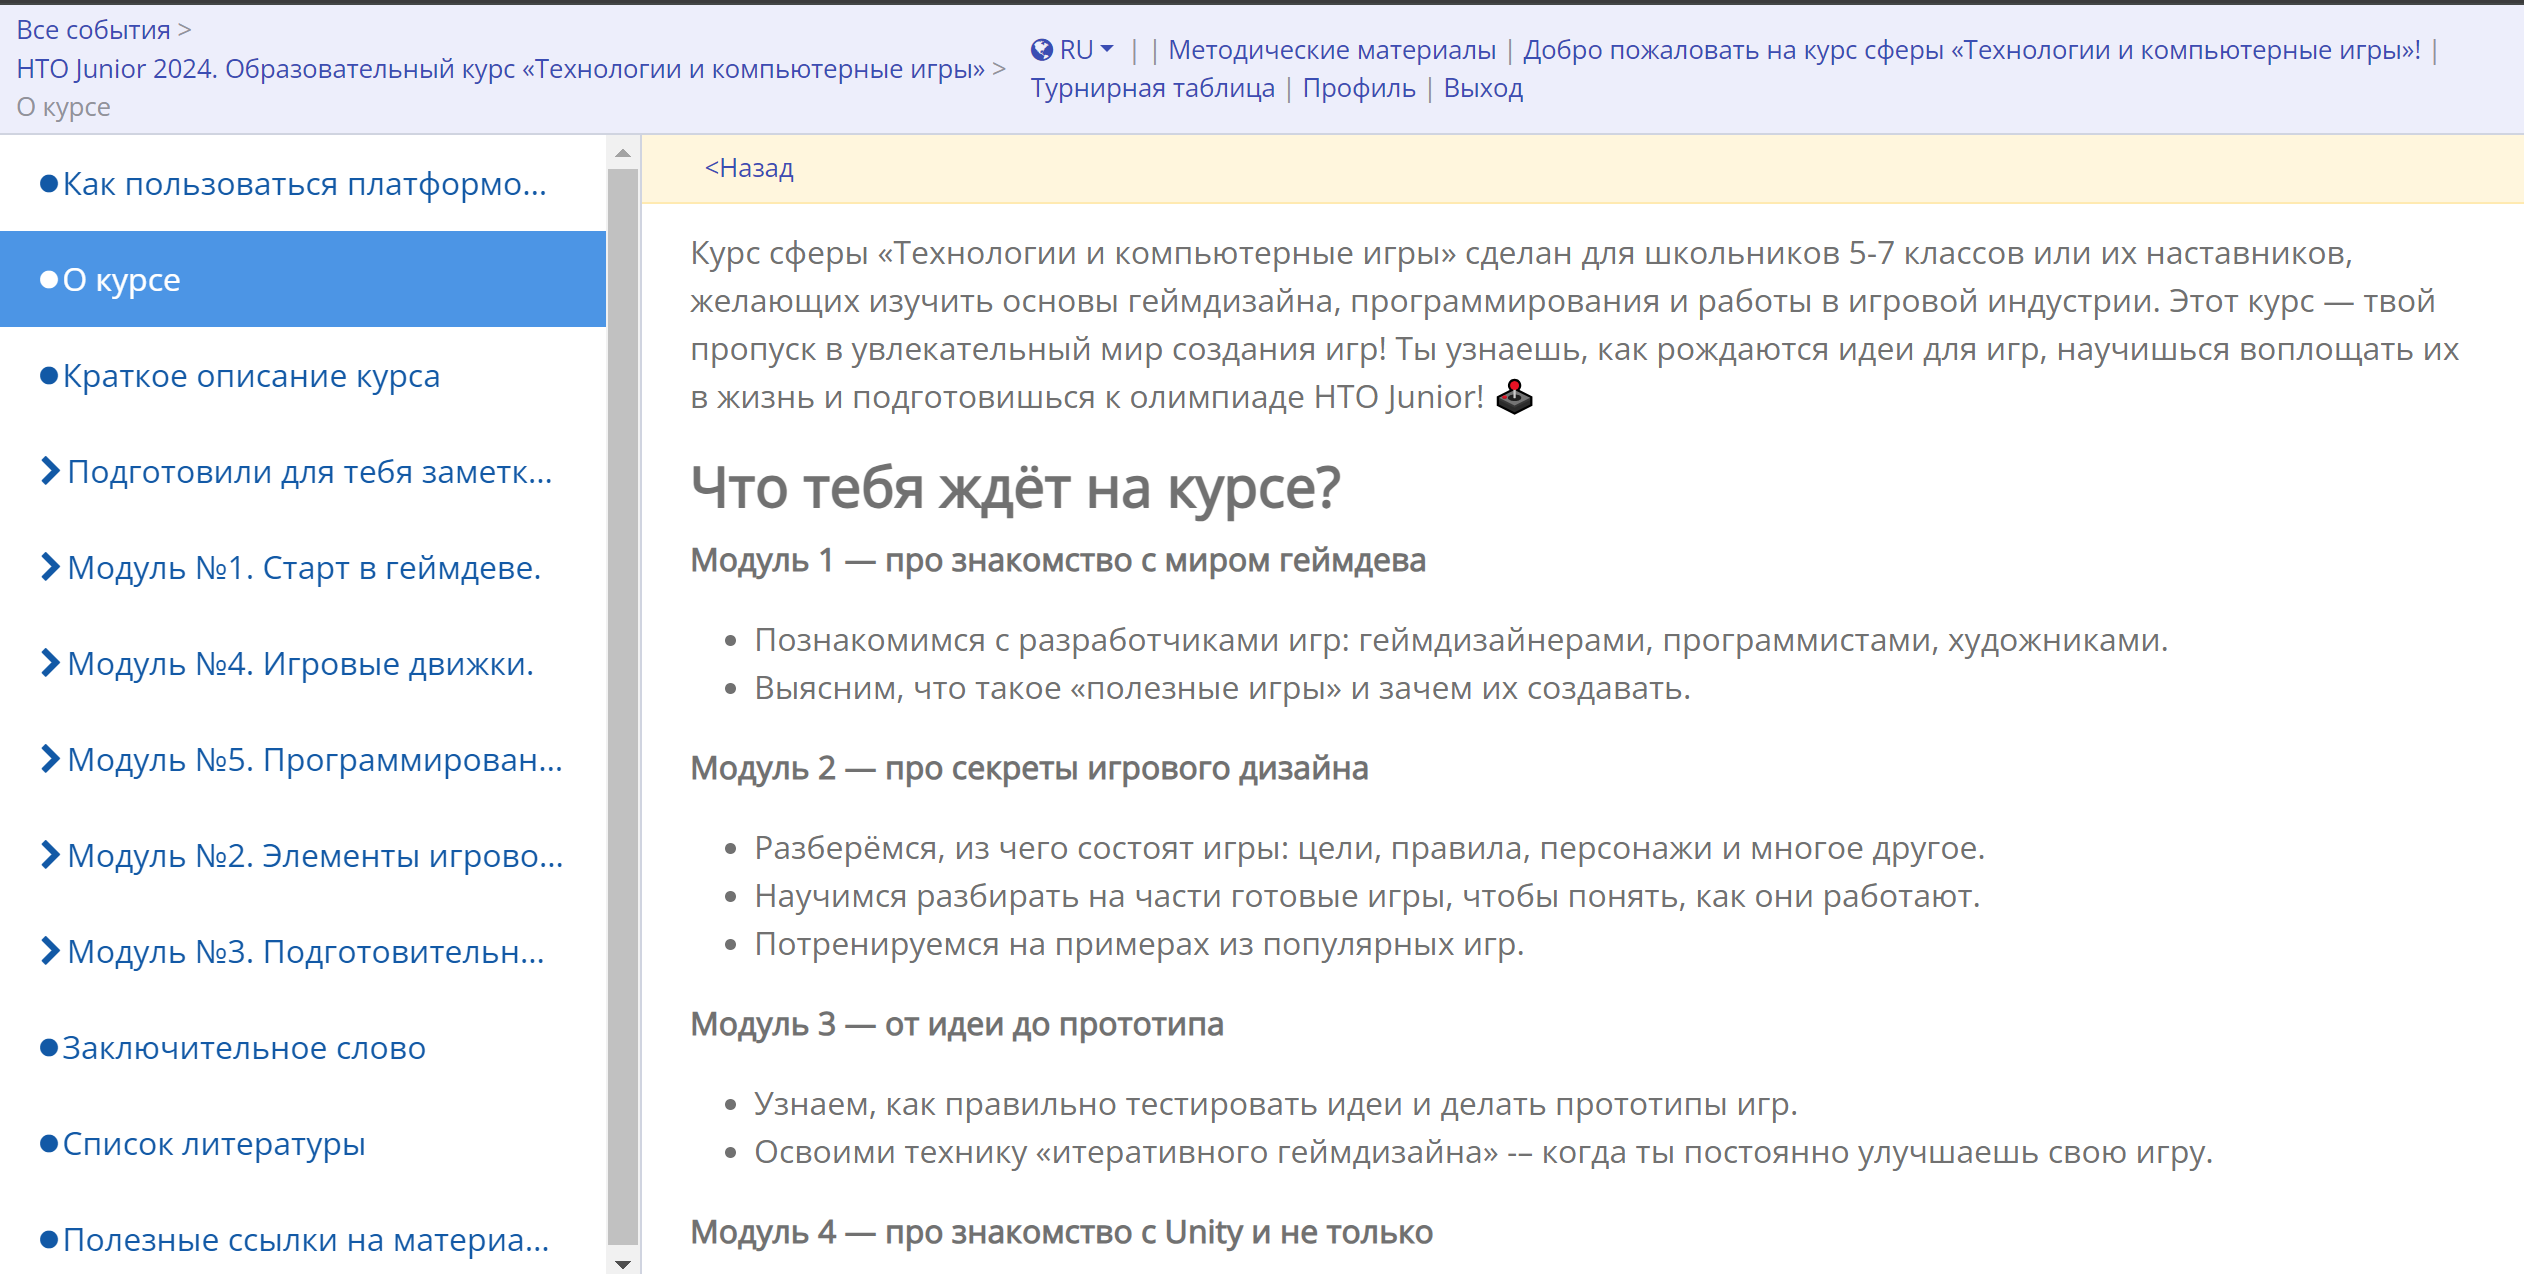Expand Модуль №5. Программирование chevron
This screenshot has width=2524, height=1274.
(x=50, y=759)
